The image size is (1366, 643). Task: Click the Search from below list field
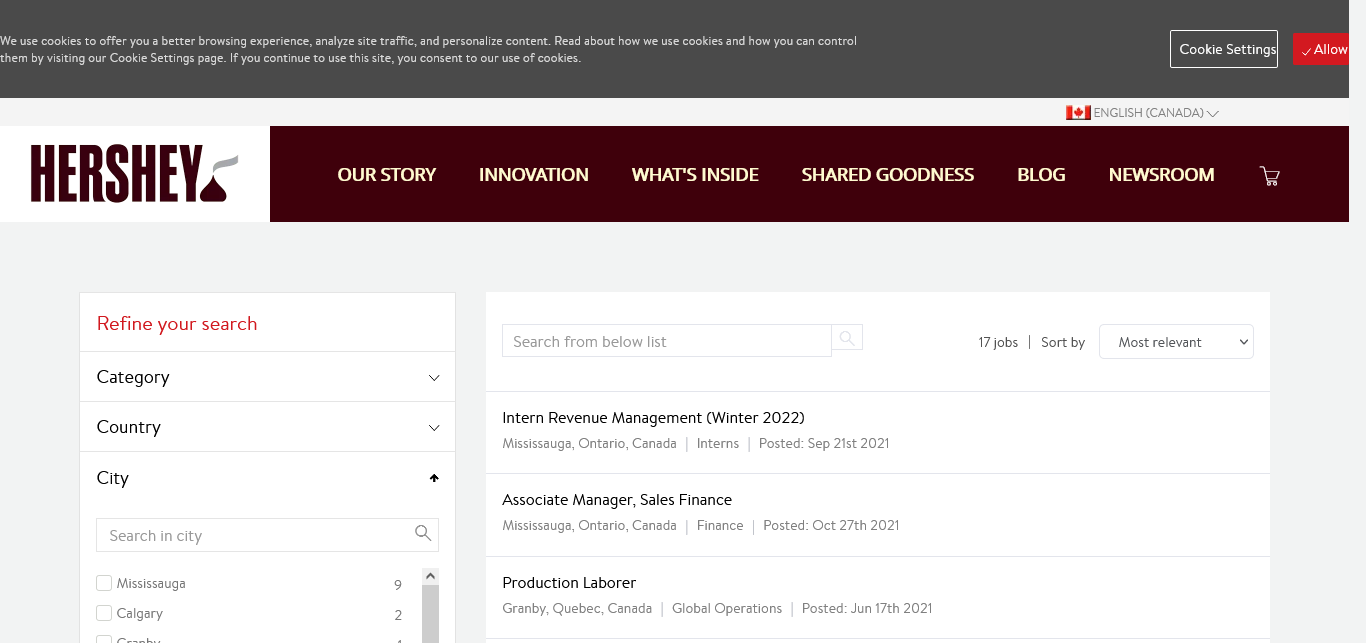[x=666, y=341]
